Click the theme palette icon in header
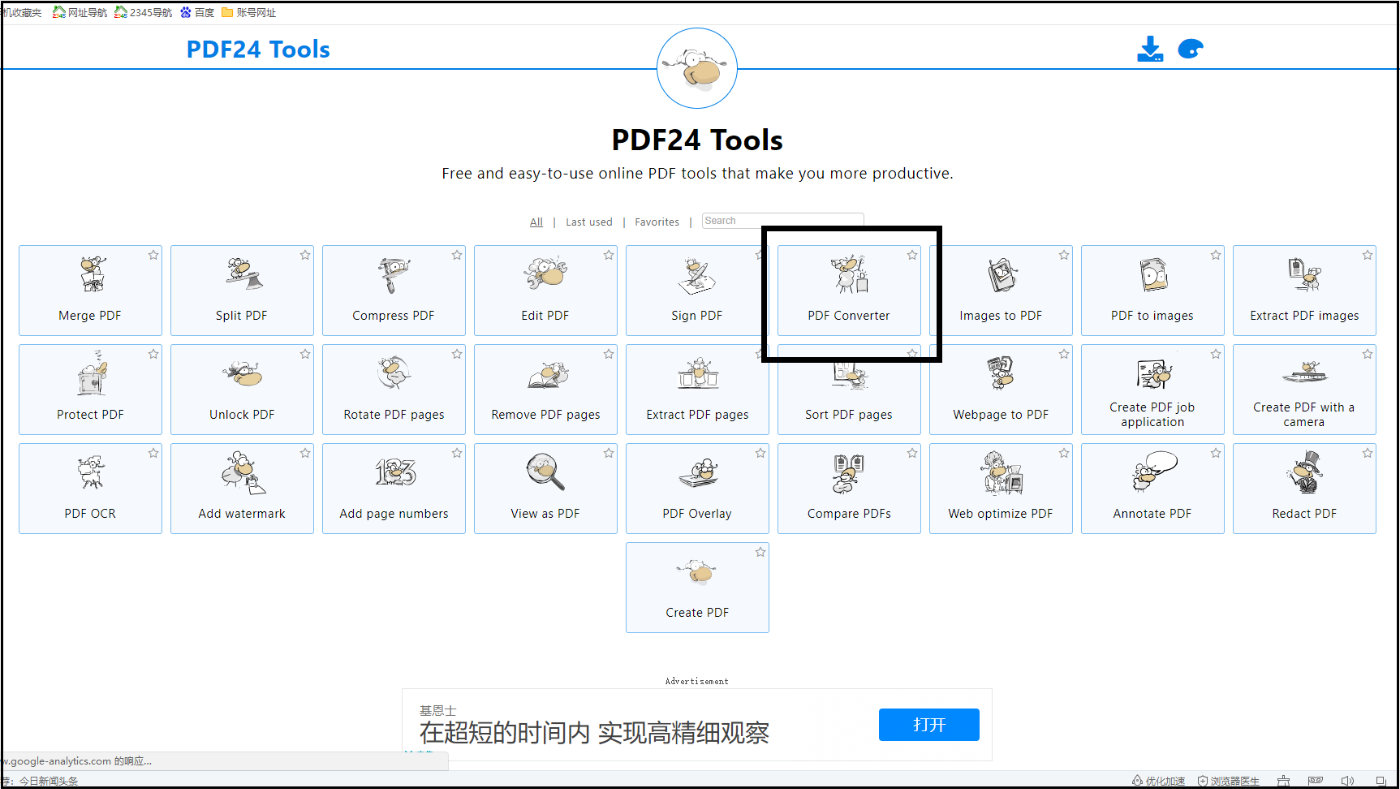 coord(1190,49)
